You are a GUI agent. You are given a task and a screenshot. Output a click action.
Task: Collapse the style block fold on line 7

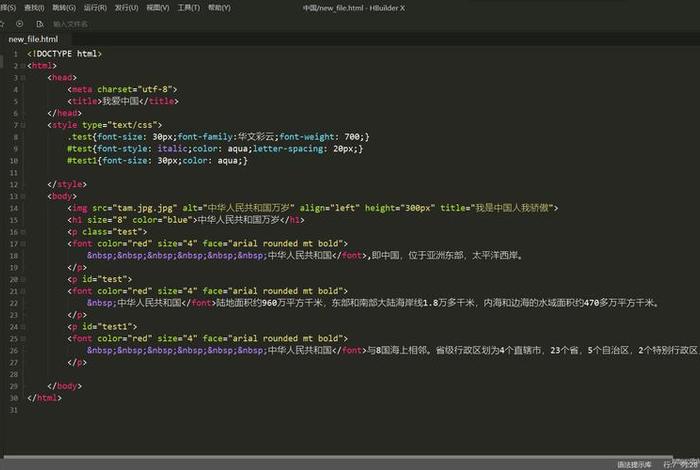(22, 125)
